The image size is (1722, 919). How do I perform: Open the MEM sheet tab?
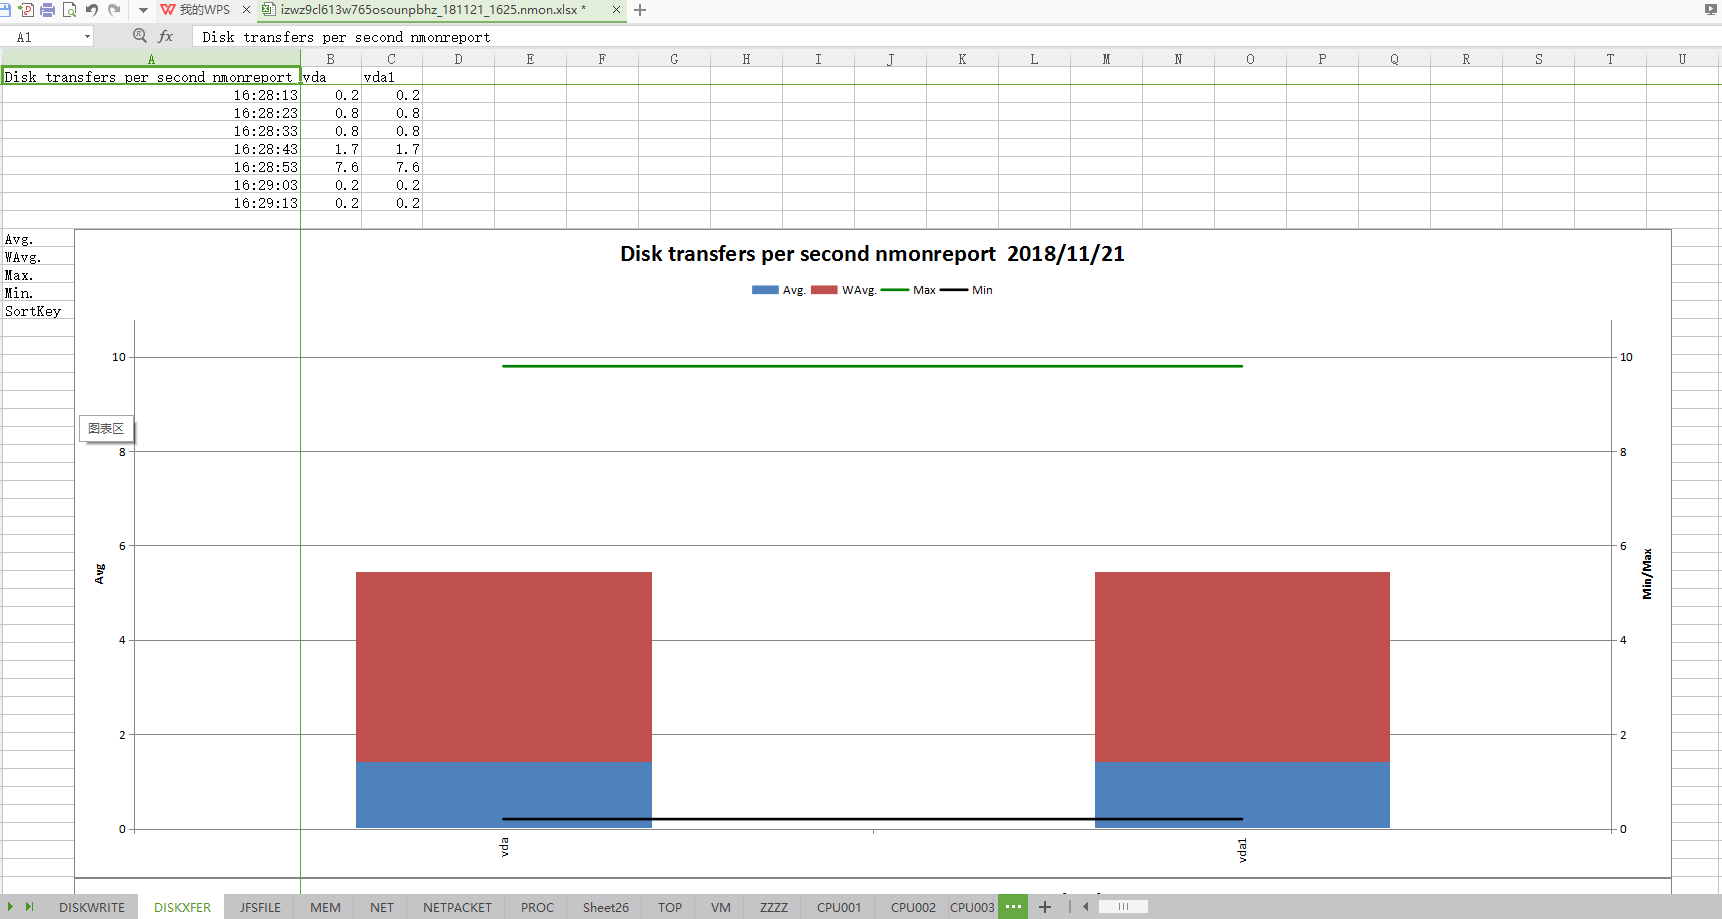pyautogui.click(x=325, y=907)
